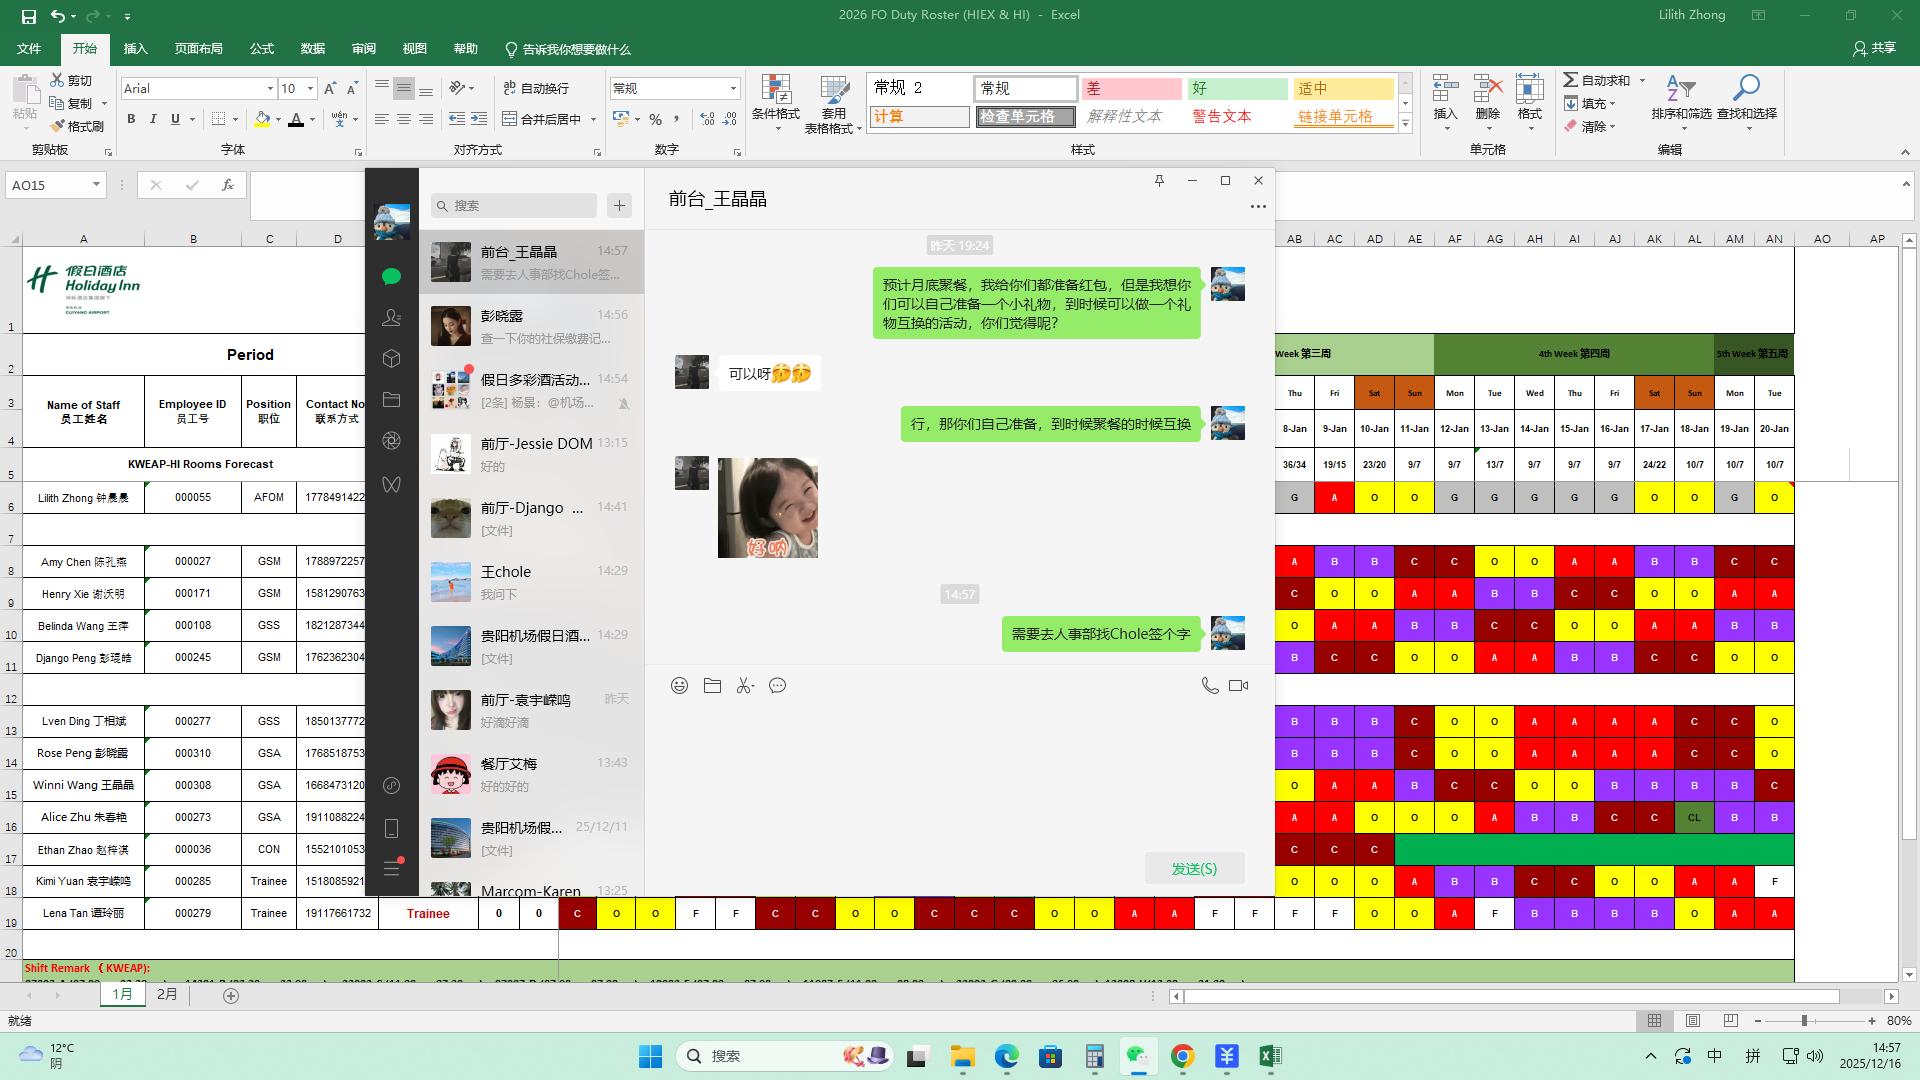Toggle italic formatting in Excel ribbon
This screenshot has width=1920, height=1080.
pyautogui.click(x=153, y=119)
